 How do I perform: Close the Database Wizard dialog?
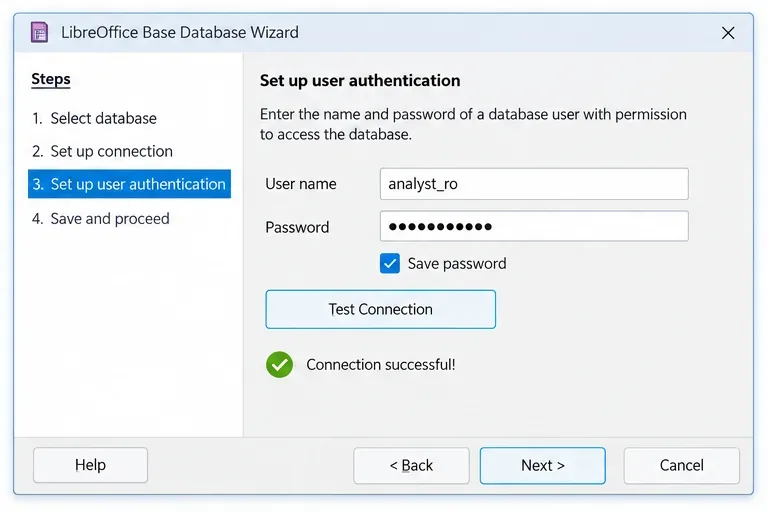[x=728, y=33]
